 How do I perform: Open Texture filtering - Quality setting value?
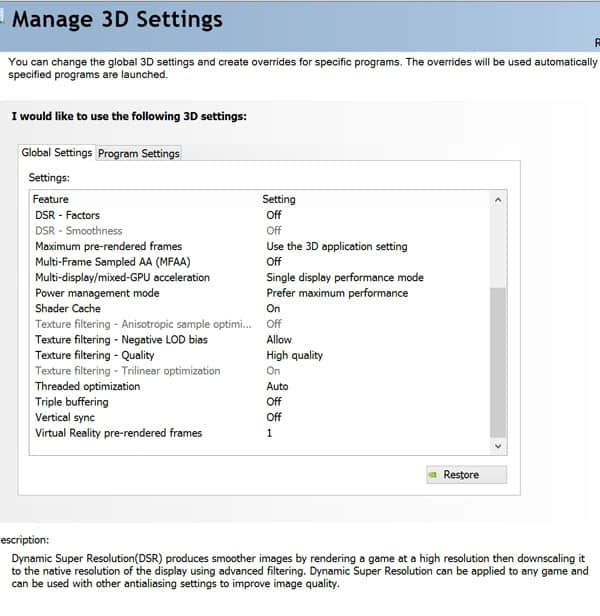(x=295, y=355)
